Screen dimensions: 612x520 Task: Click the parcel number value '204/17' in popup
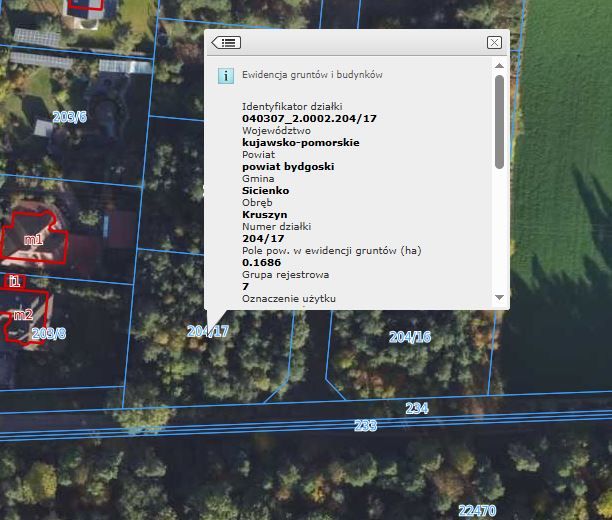[x=263, y=239]
